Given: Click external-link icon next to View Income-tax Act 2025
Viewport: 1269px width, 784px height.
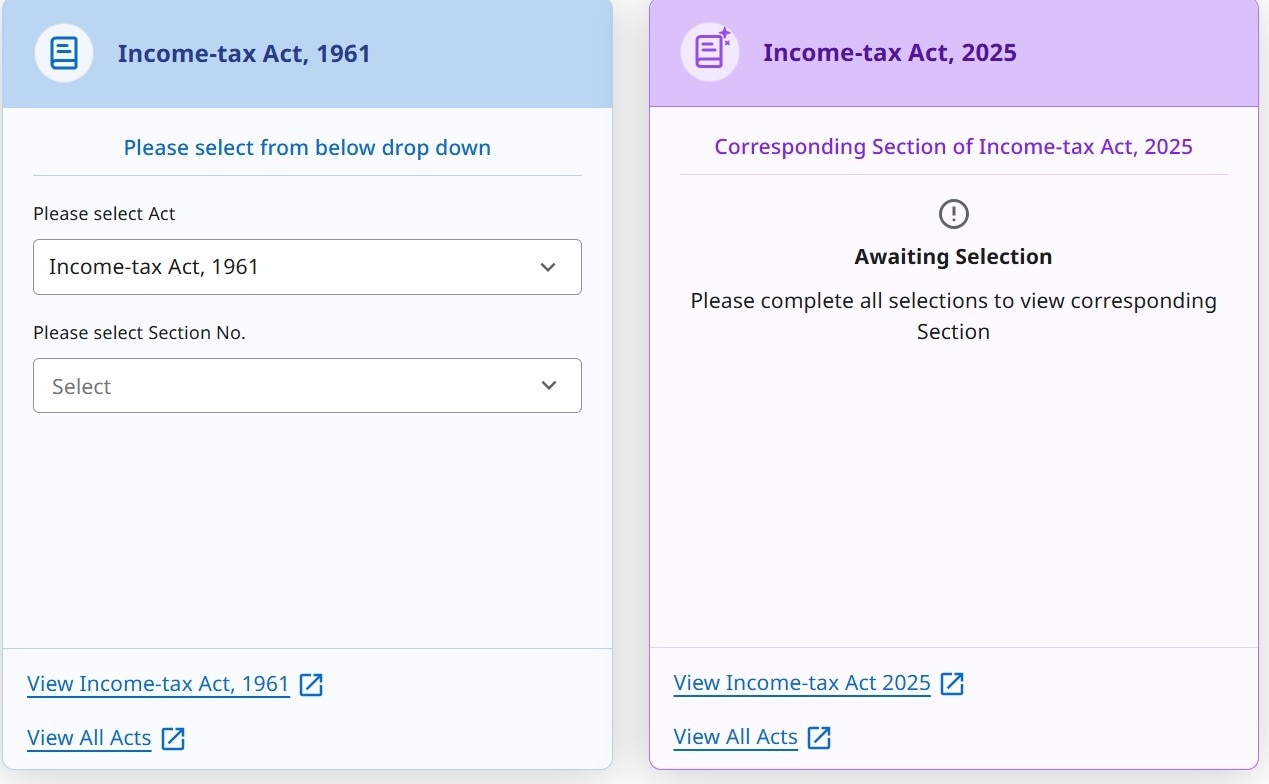Looking at the screenshot, I should coord(953,684).
